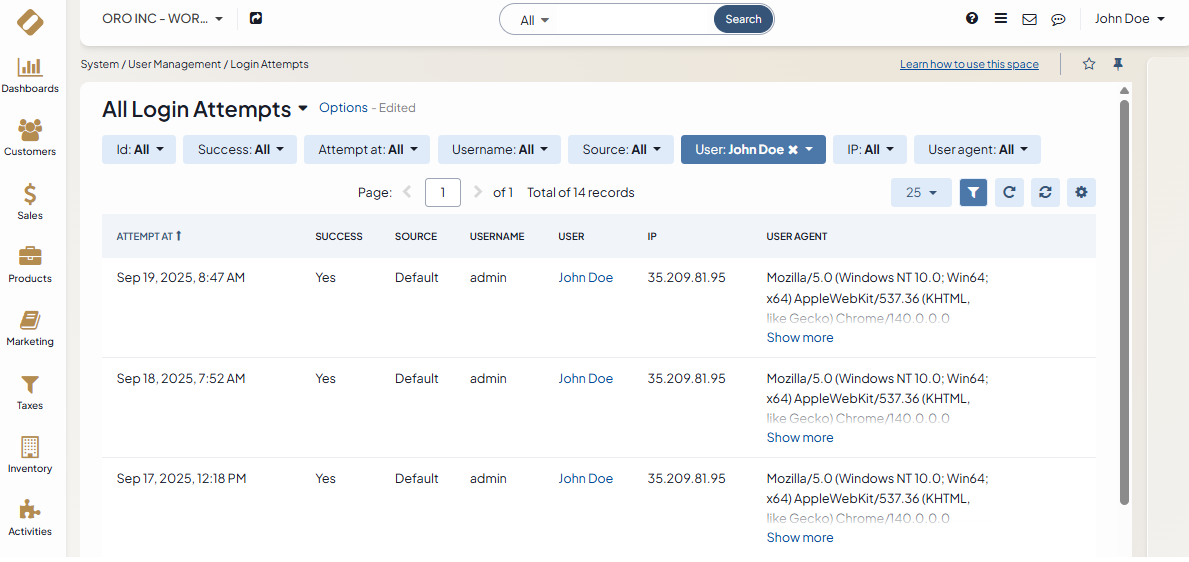
Task: Toggle the filters funnel button
Action: tap(973, 192)
